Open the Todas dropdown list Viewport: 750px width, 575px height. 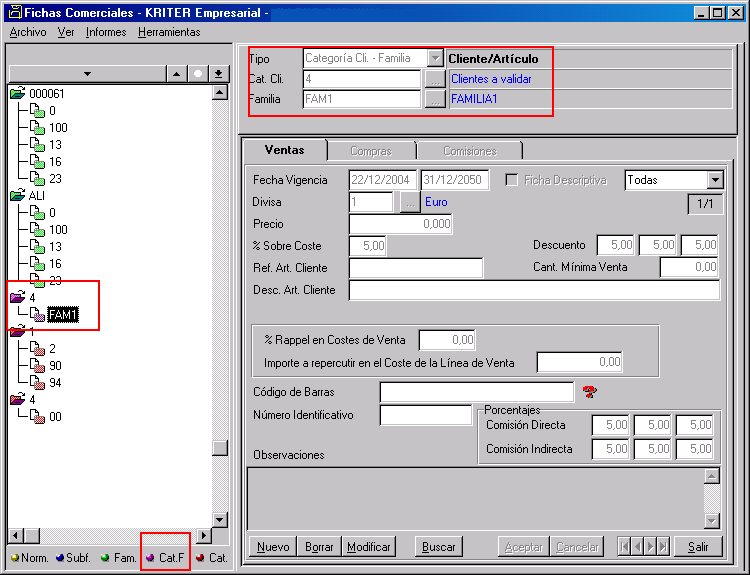click(x=714, y=180)
